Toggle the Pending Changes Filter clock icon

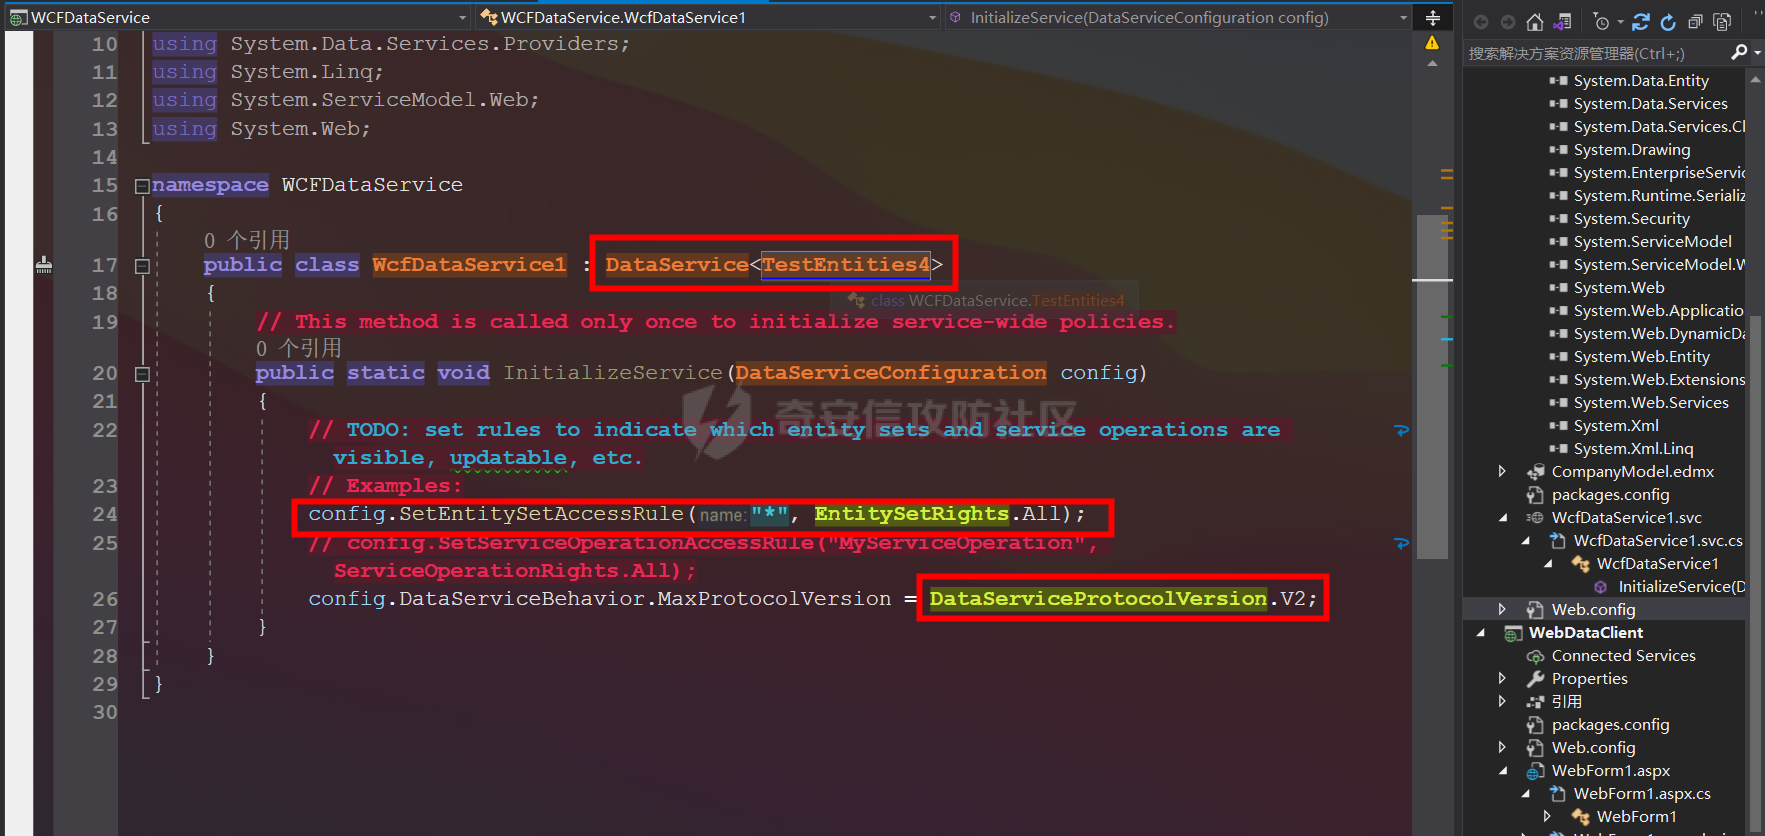tap(1601, 22)
